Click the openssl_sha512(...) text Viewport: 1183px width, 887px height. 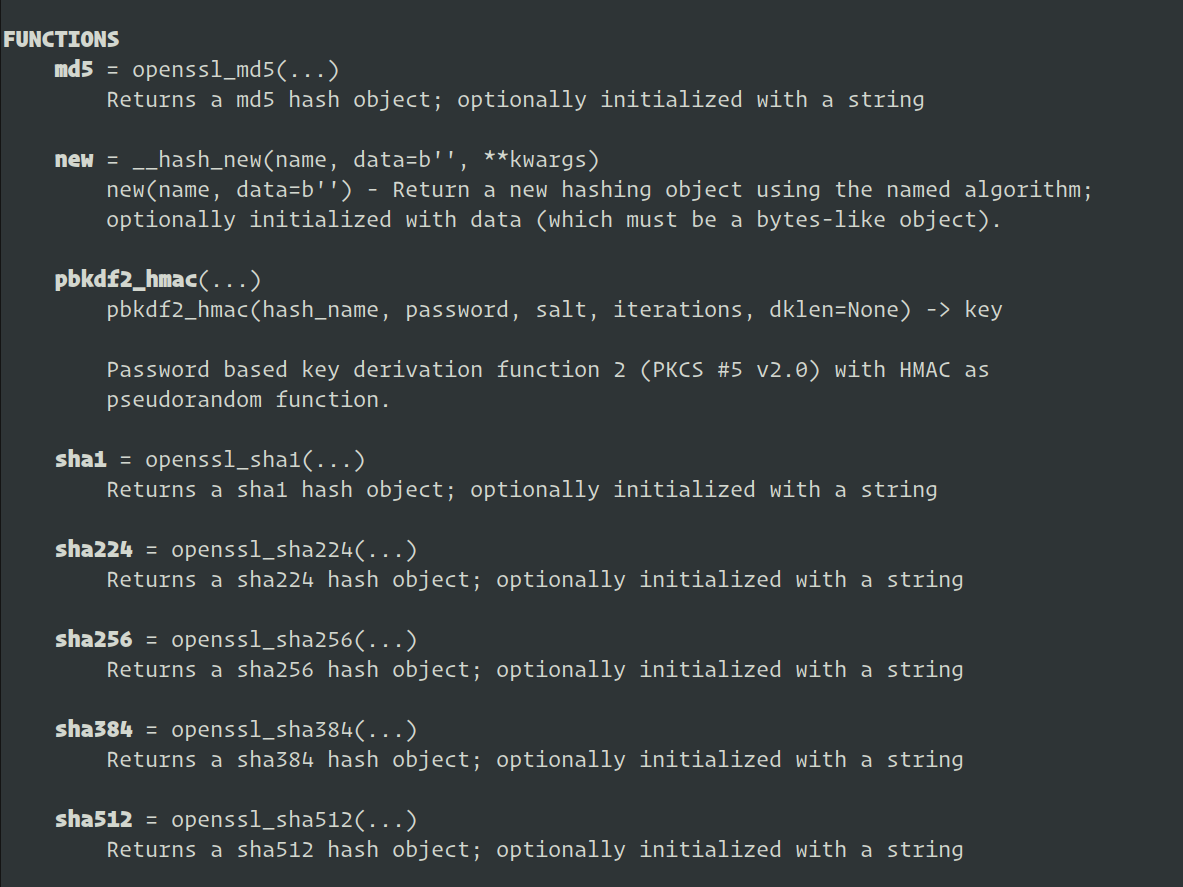pos(294,820)
